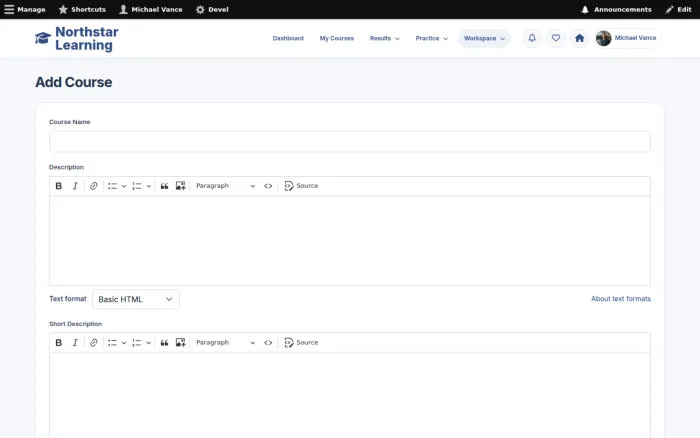Expand the Practice menu

click(x=431, y=38)
